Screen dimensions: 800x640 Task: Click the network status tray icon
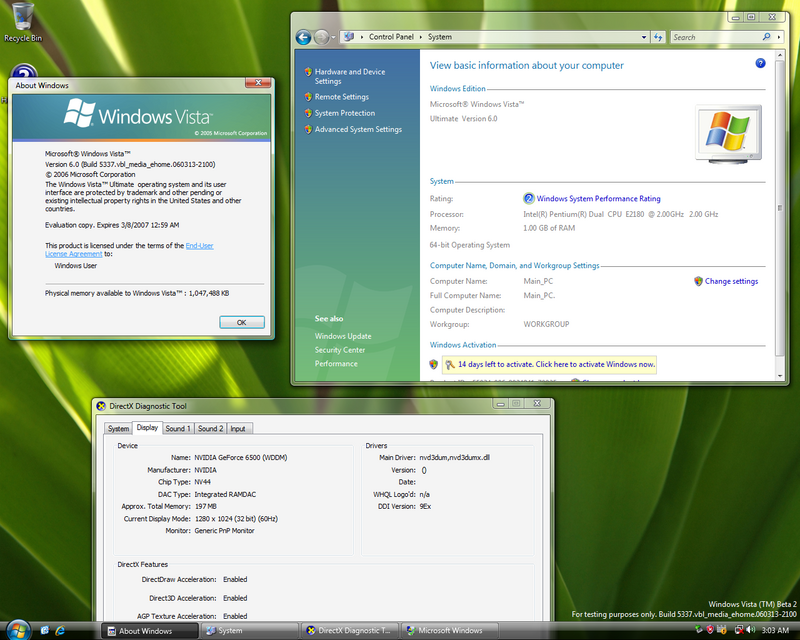[739, 630]
